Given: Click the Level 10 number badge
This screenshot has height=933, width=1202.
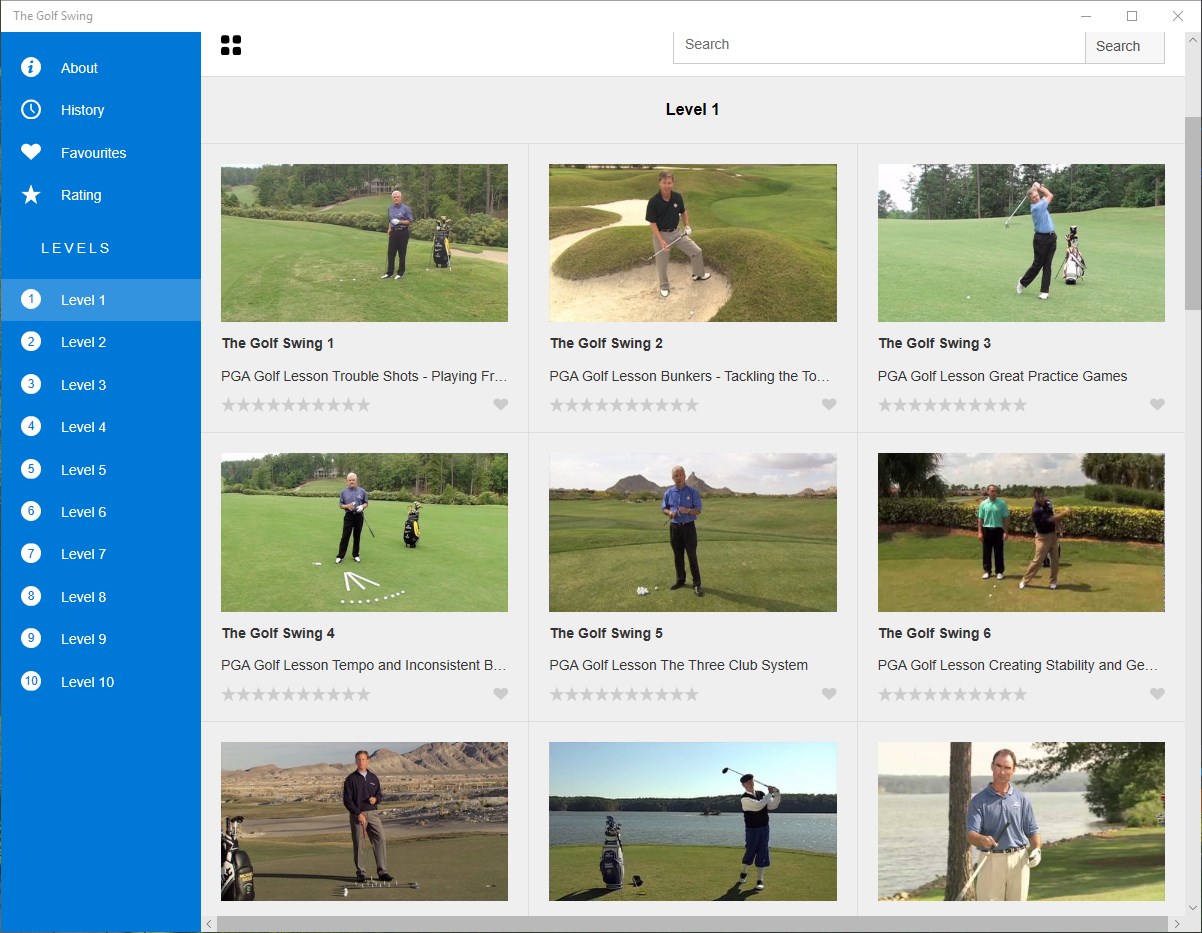Looking at the screenshot, I should click(31, 681).
